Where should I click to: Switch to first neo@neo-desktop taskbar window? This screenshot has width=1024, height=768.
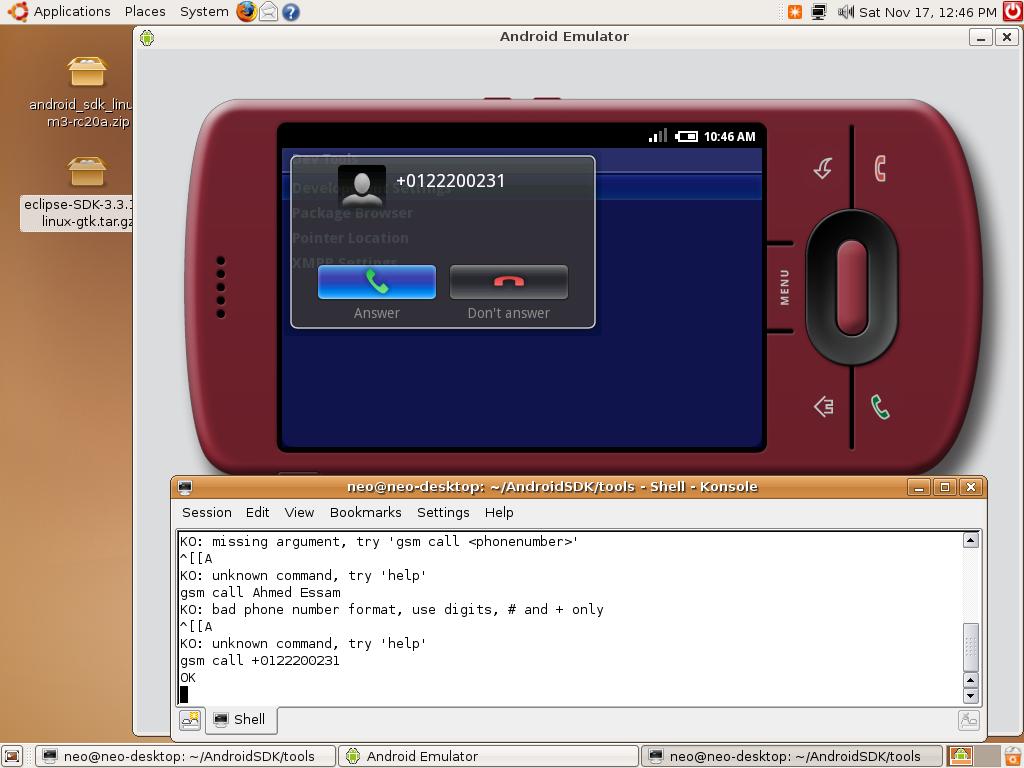(185, 756)
